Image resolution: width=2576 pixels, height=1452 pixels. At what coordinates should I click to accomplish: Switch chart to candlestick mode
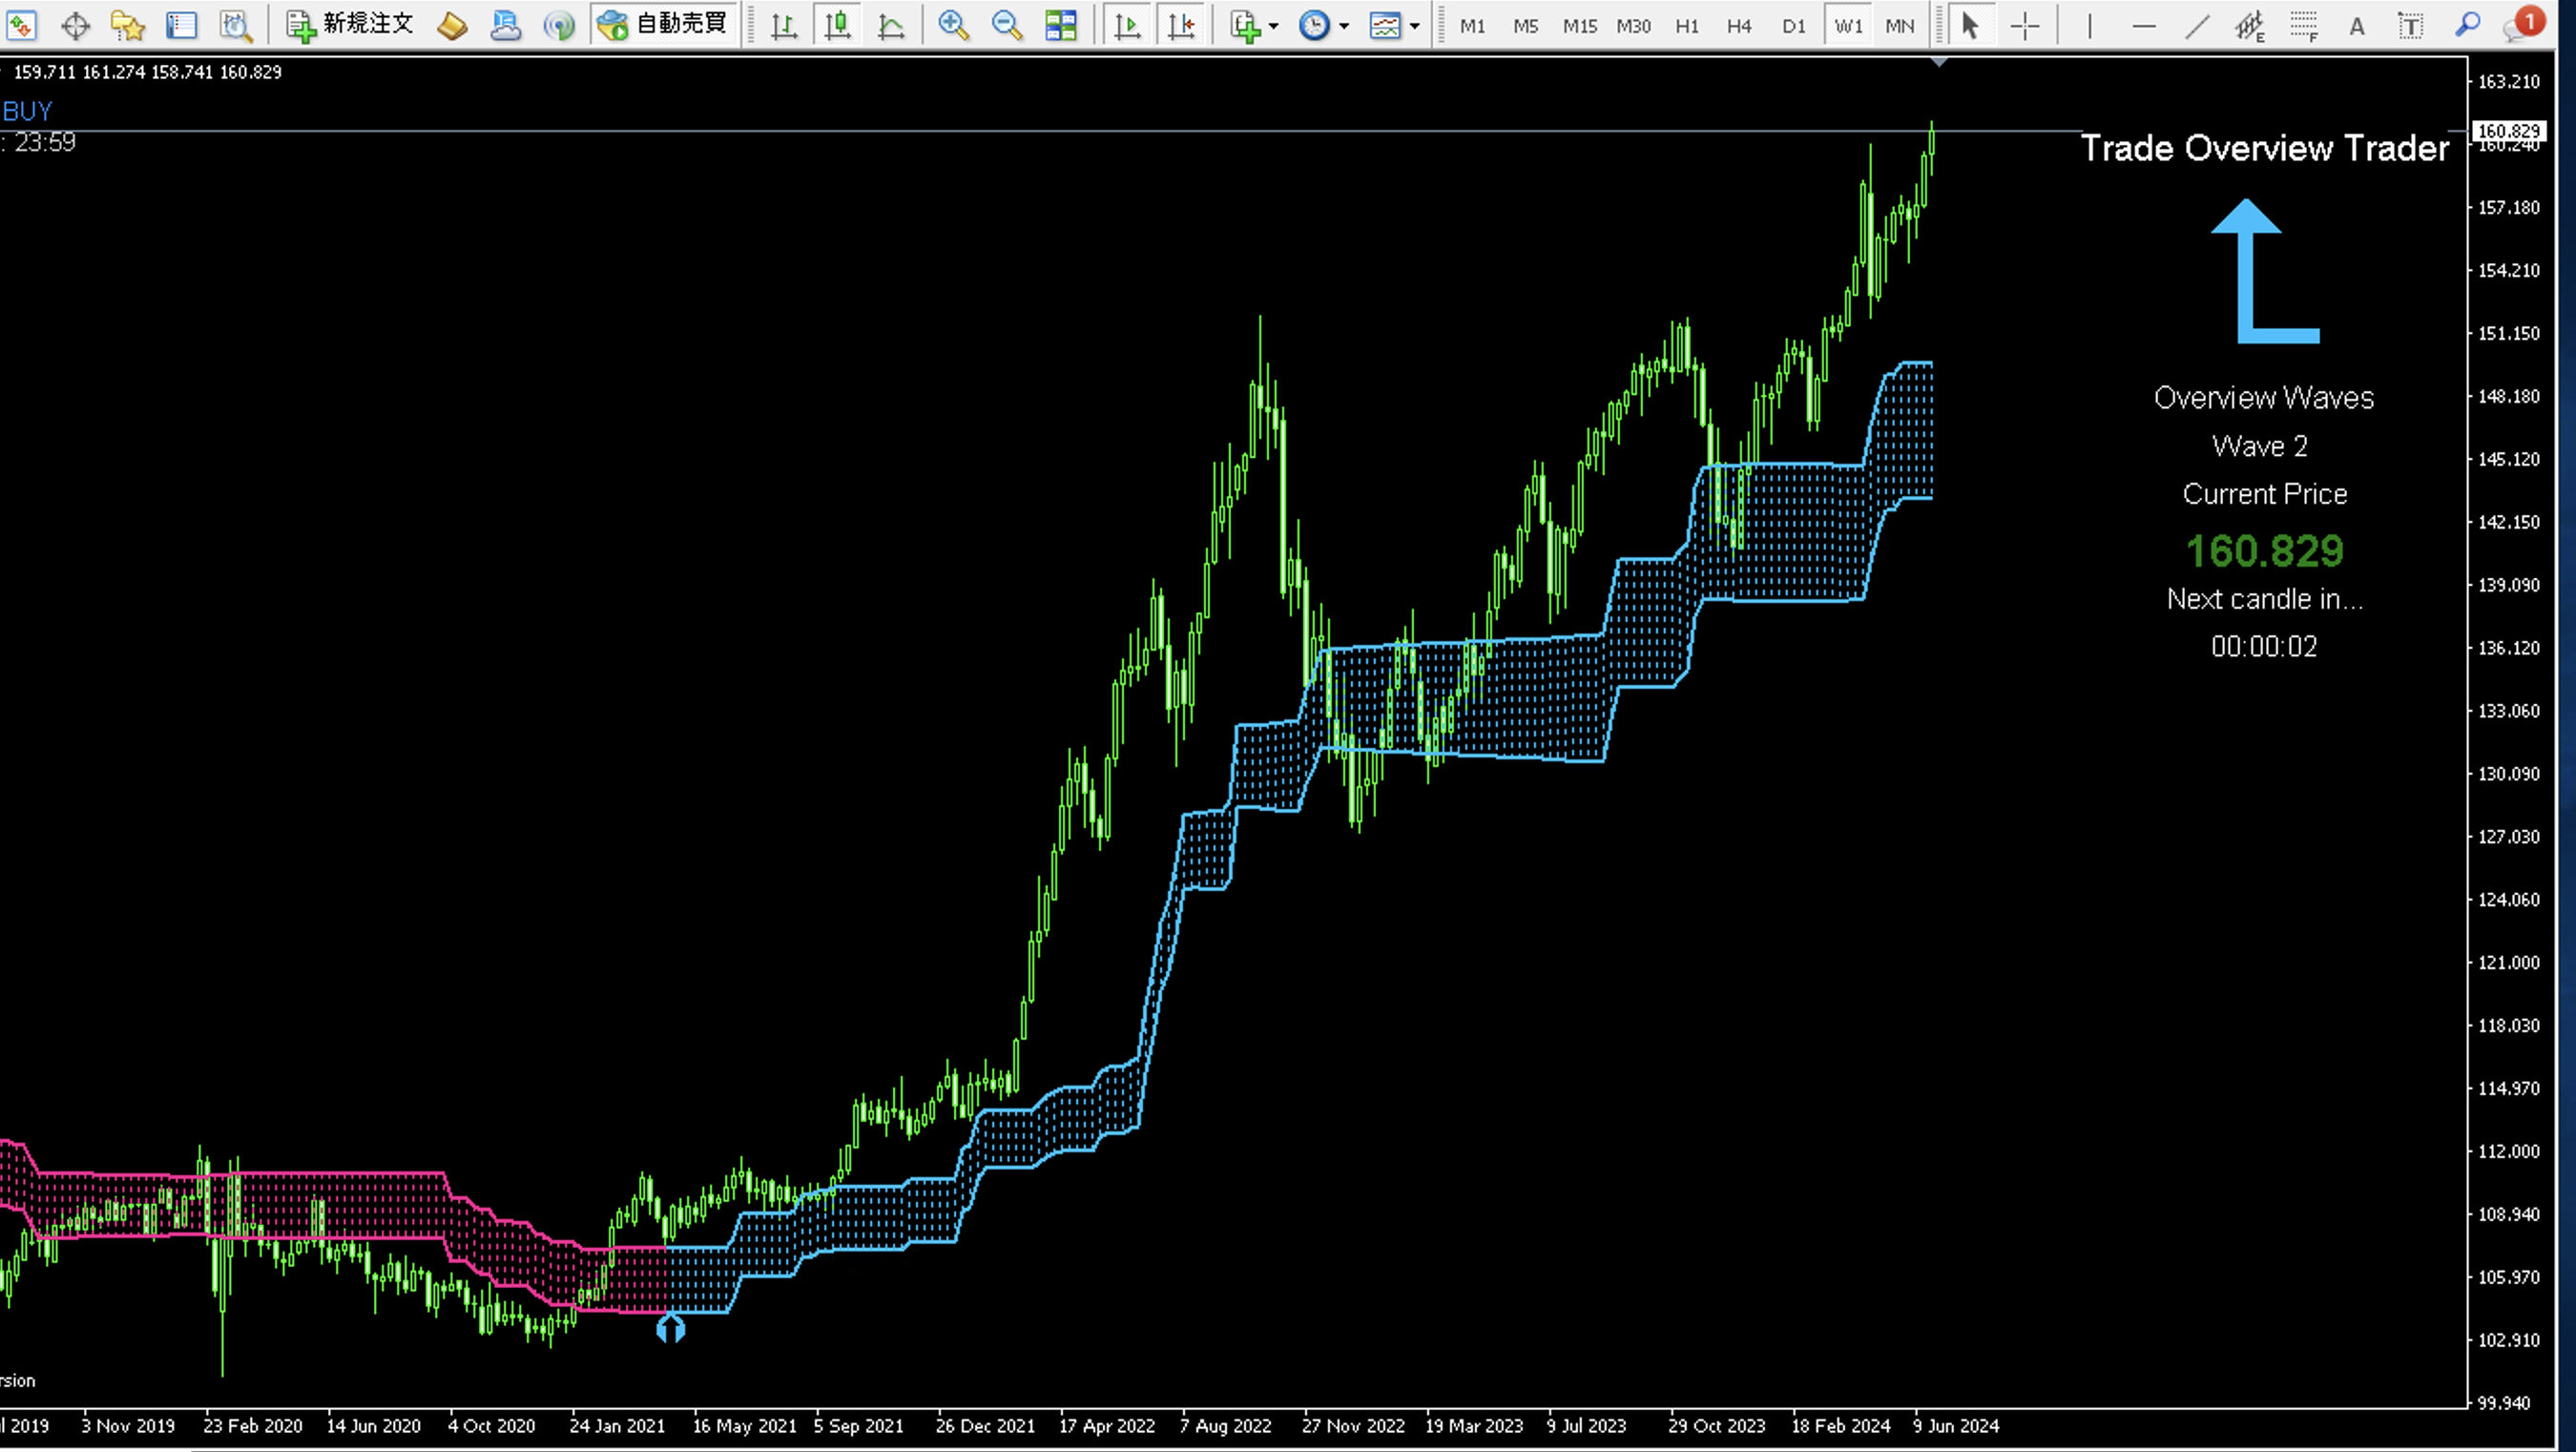point(837,25)
